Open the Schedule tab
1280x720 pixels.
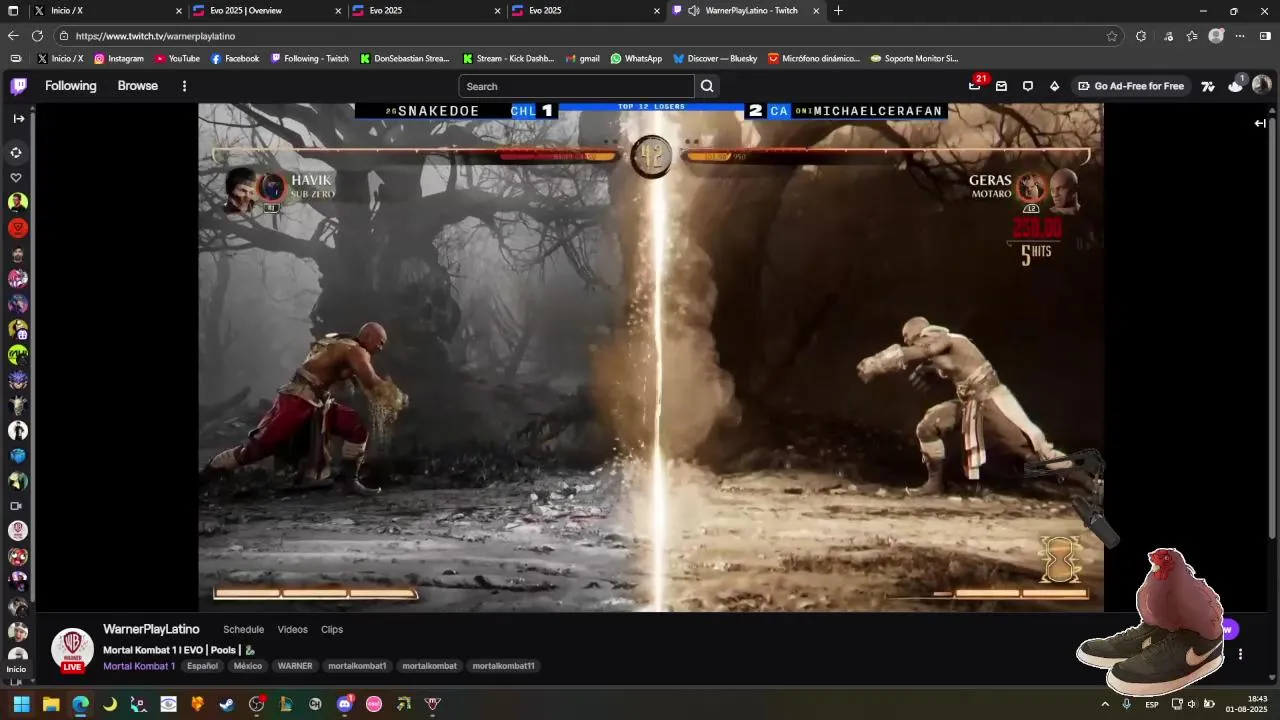tap(243, 629)
